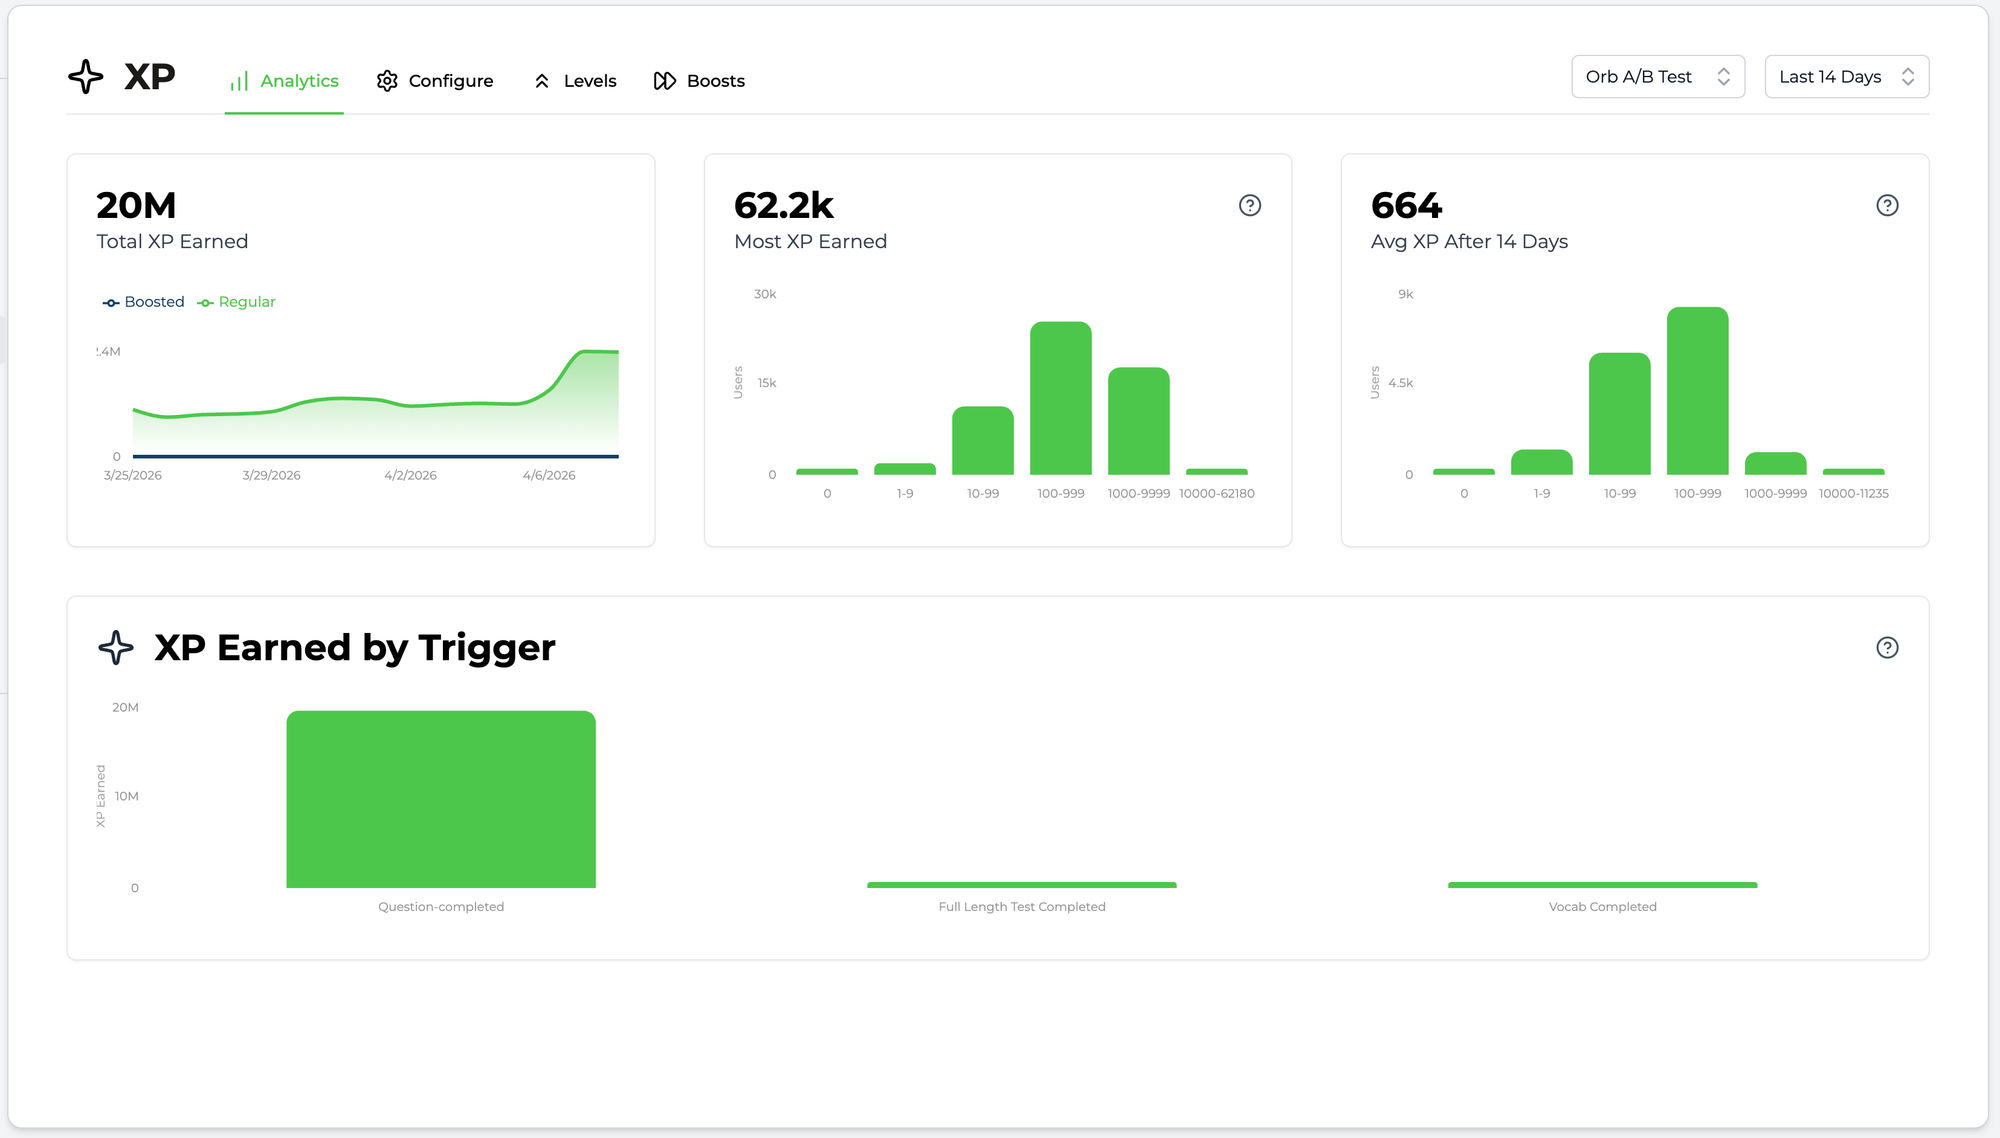Switch to the Configure tab
This screenshot has width=2000, height=1138.
[450, 81]
